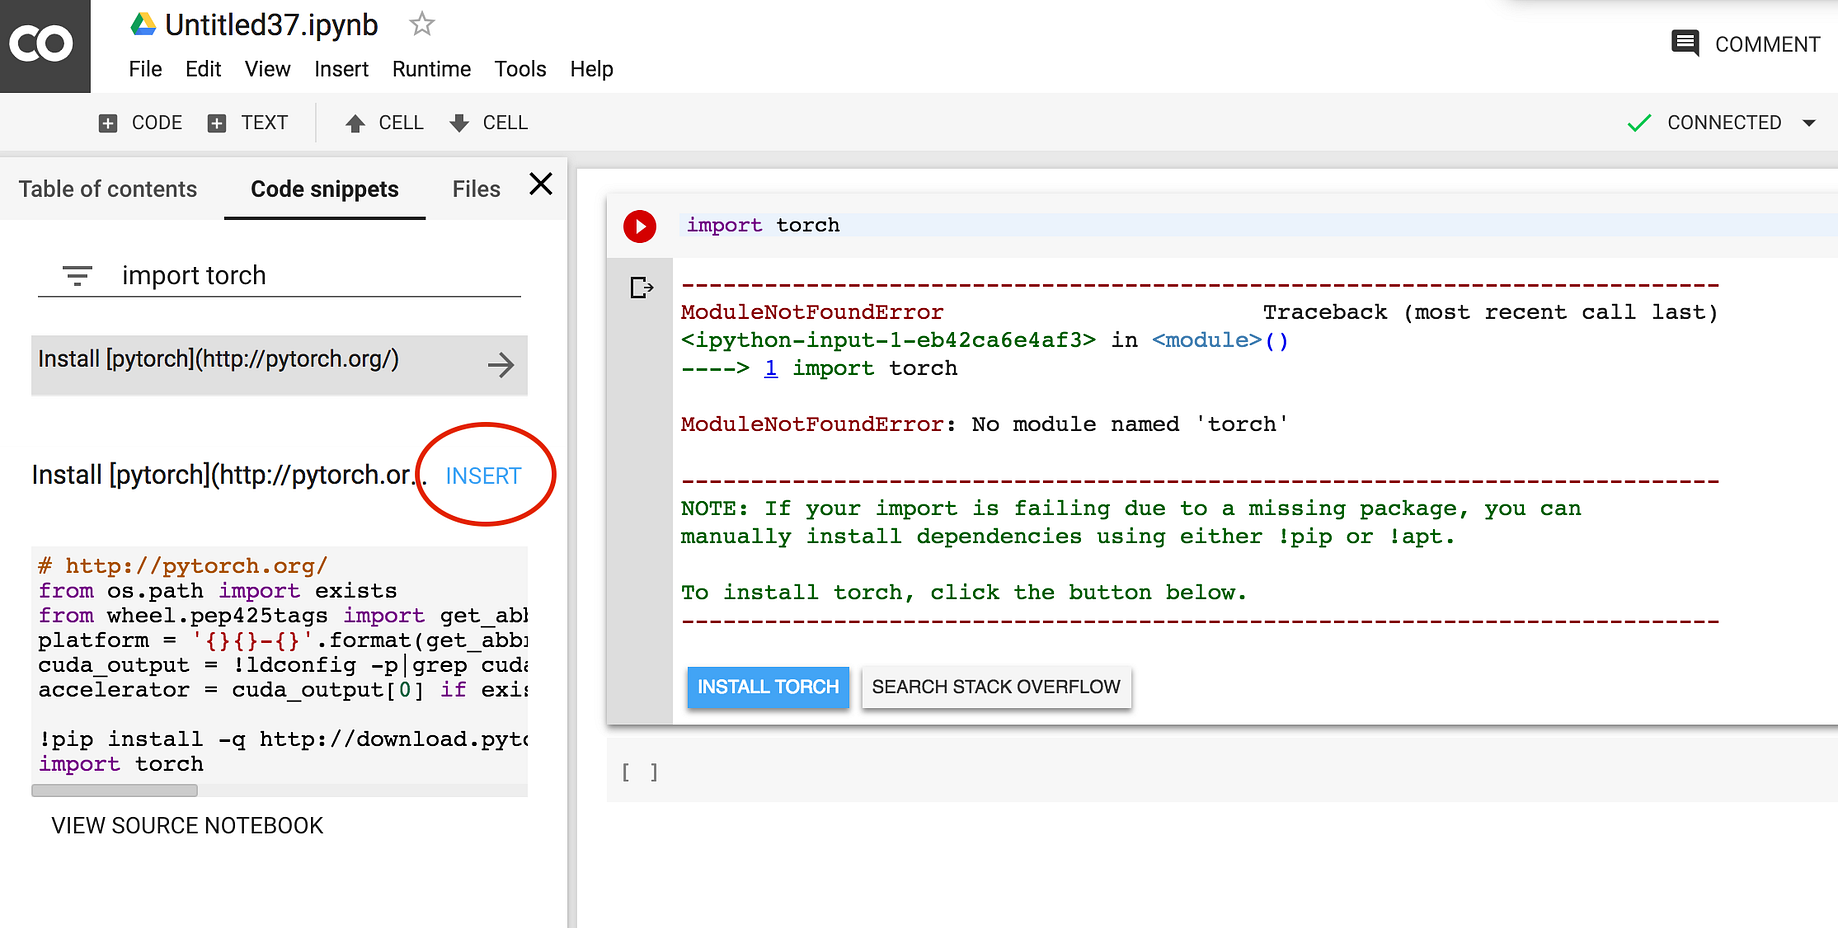Viewport: 1838px width, 928px height.
Task: Open the Runtime menu
Action: click(x=431, y=69)
